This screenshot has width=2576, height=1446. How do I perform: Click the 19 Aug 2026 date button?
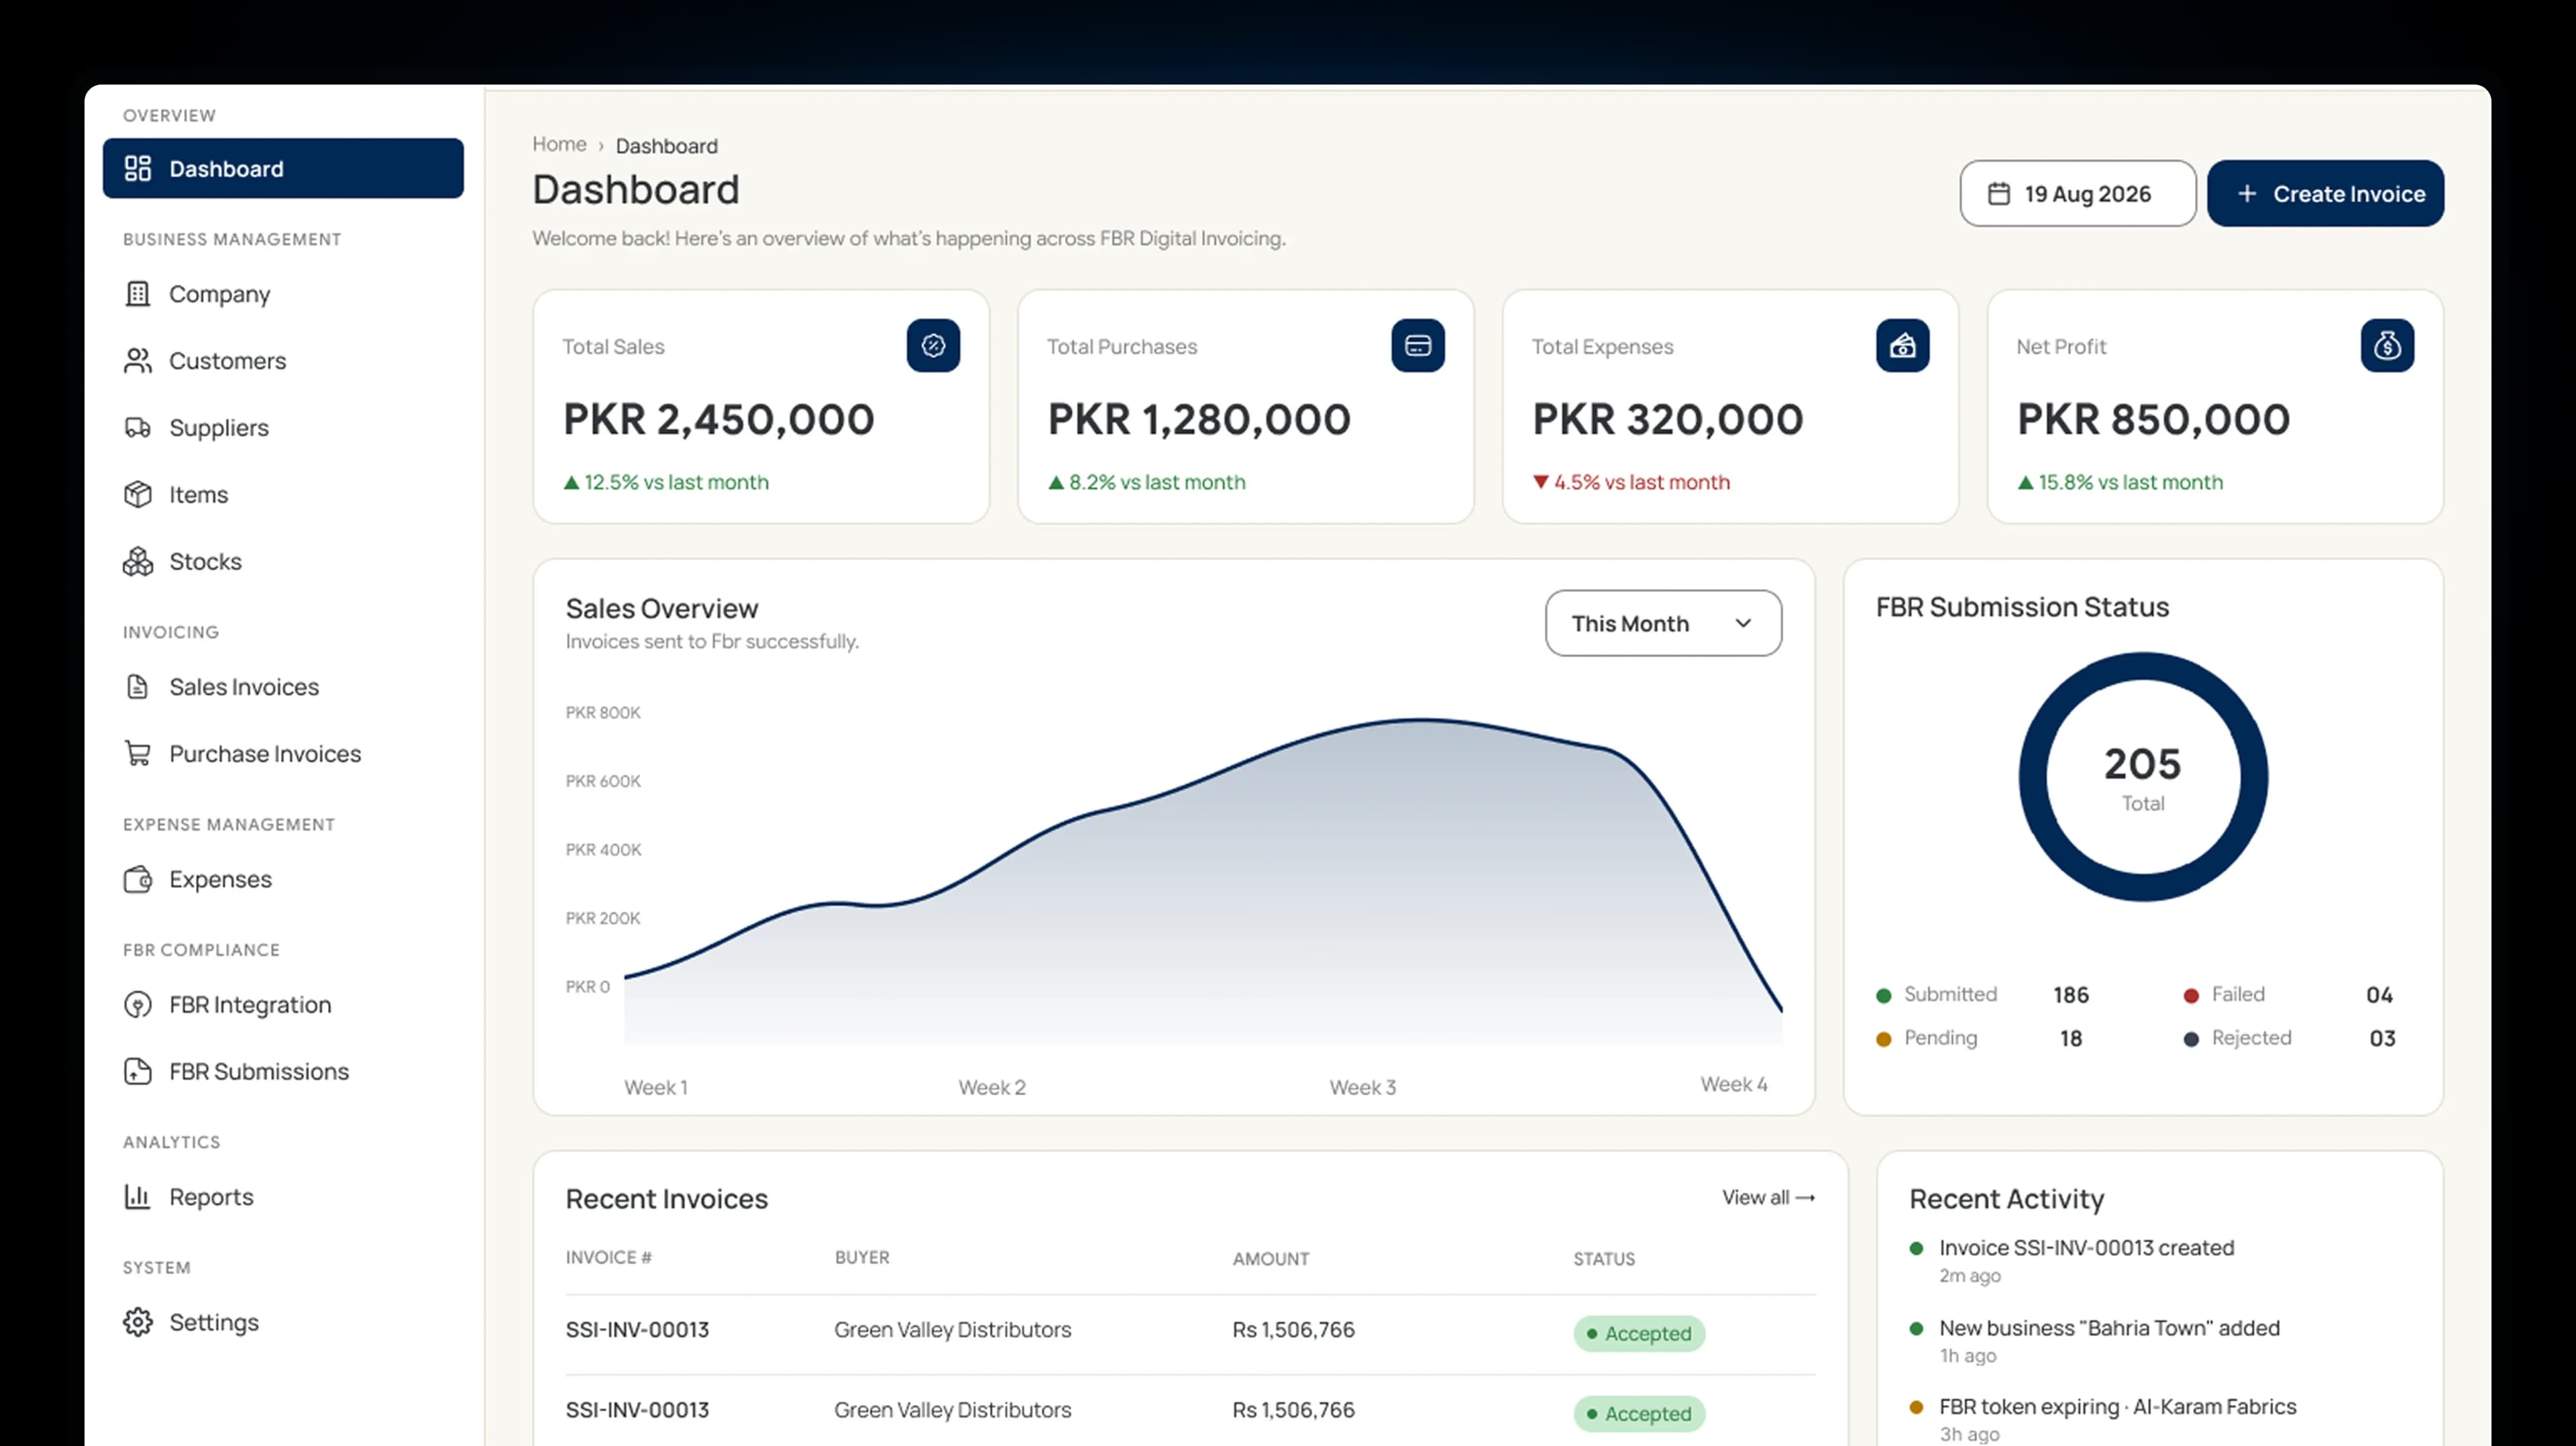click(2077, 193)
